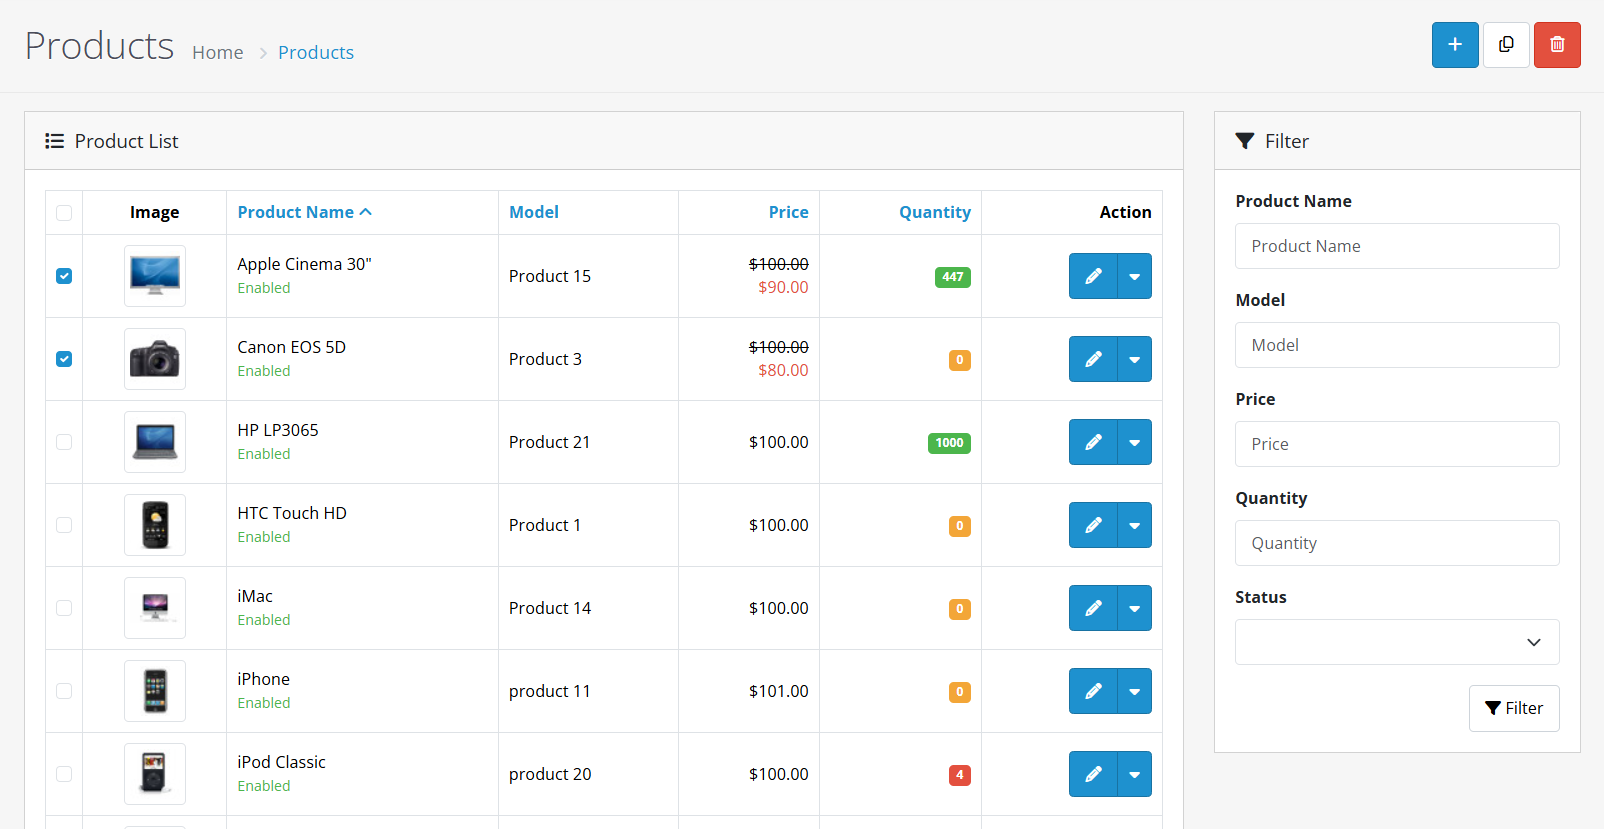Sort table by Price column
This screenshot has height=829, width=1604.
tap(789, 212)
